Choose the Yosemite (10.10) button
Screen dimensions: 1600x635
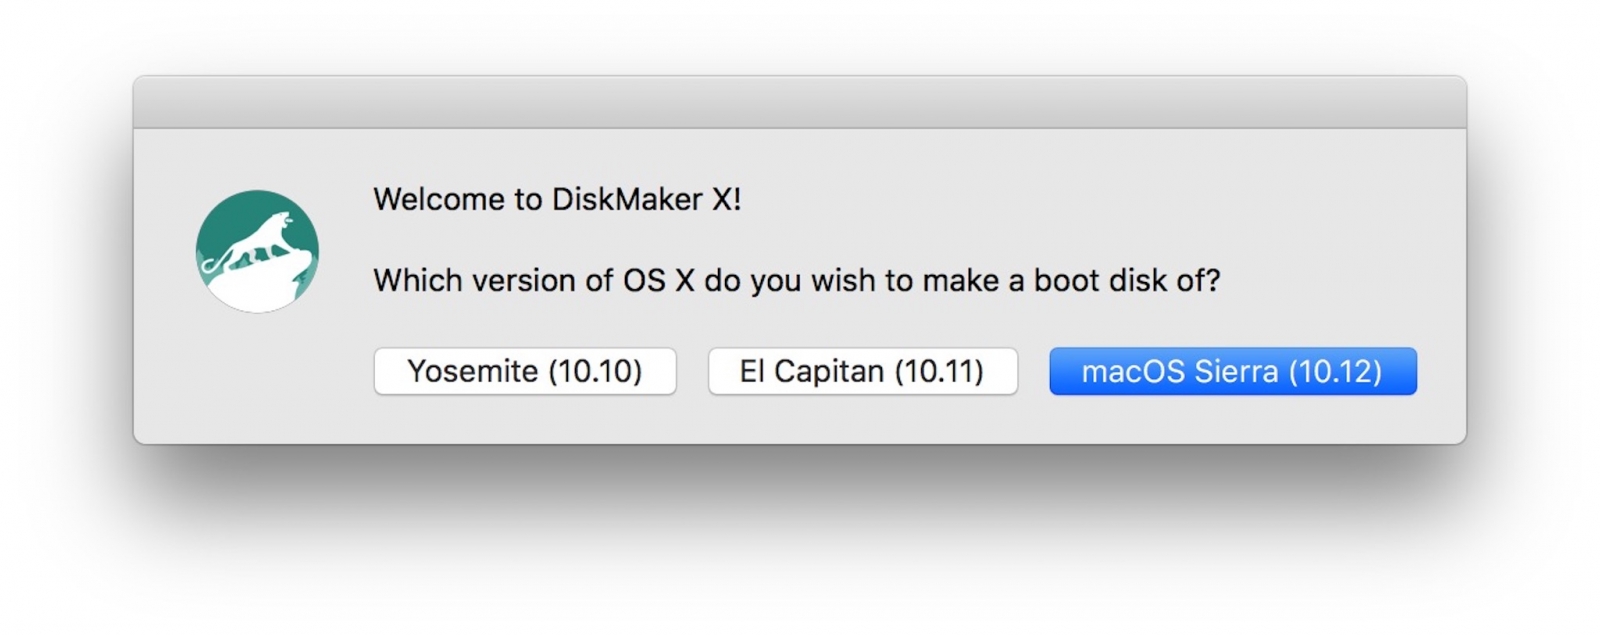click(x=525, y=371)
